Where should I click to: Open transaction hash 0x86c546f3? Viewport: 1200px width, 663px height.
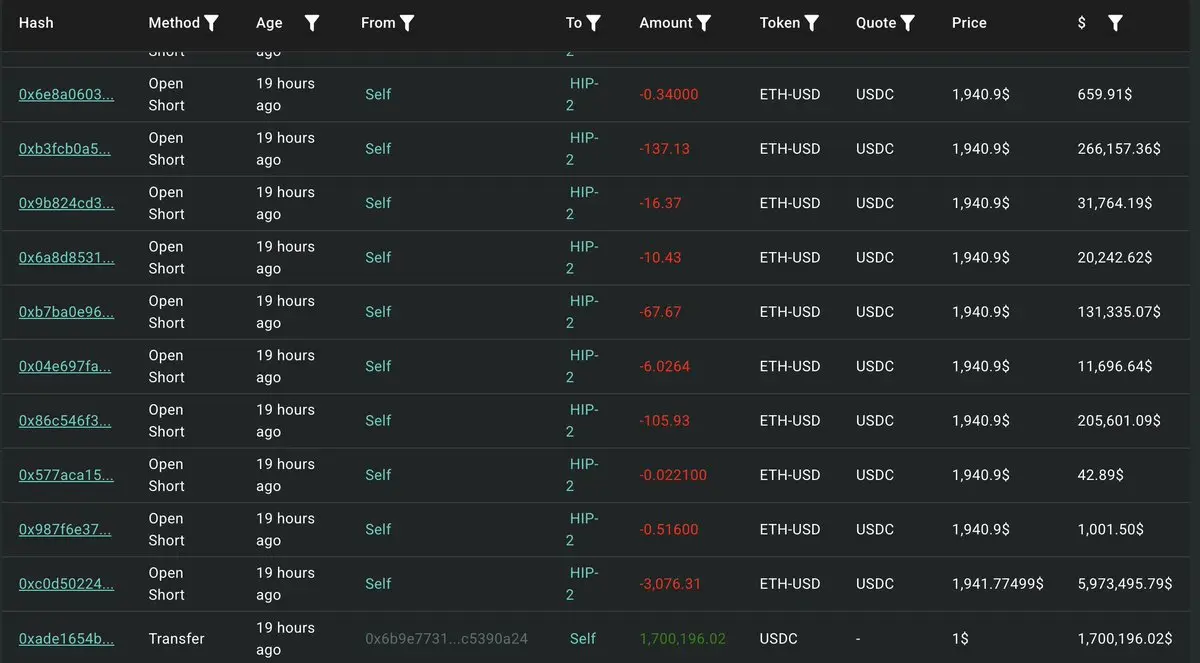65,421
